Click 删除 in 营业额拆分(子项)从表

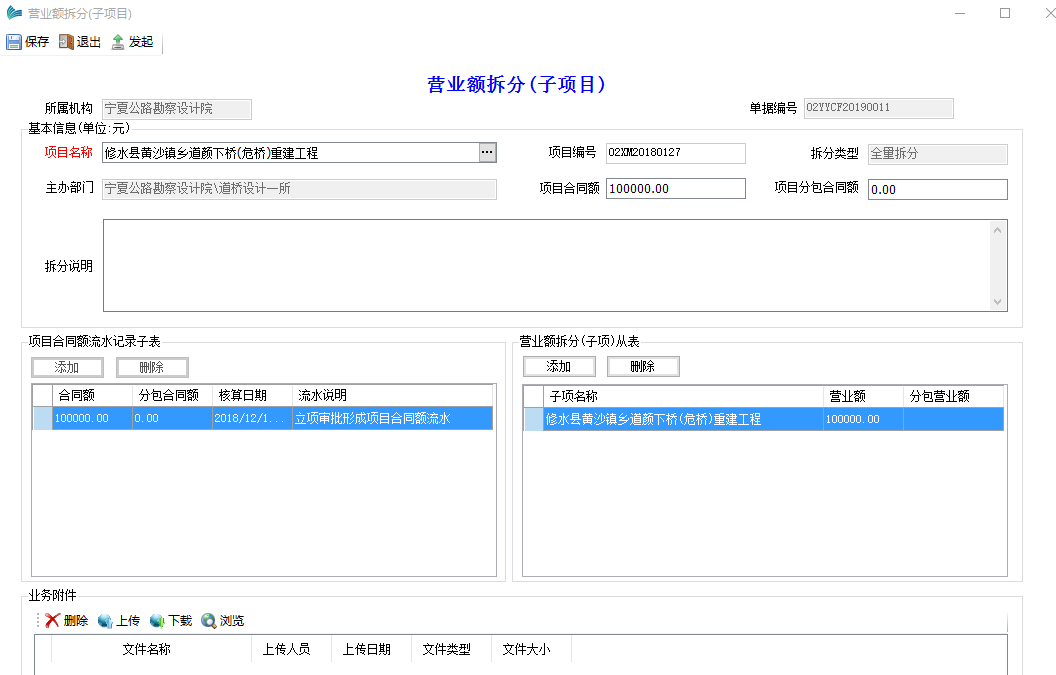[x=643, y=366]
